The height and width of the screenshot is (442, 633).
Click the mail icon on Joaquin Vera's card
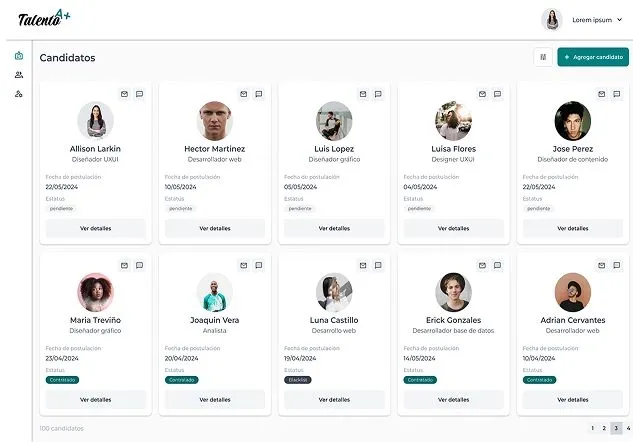pyautogui.click(x=244, y=265)
